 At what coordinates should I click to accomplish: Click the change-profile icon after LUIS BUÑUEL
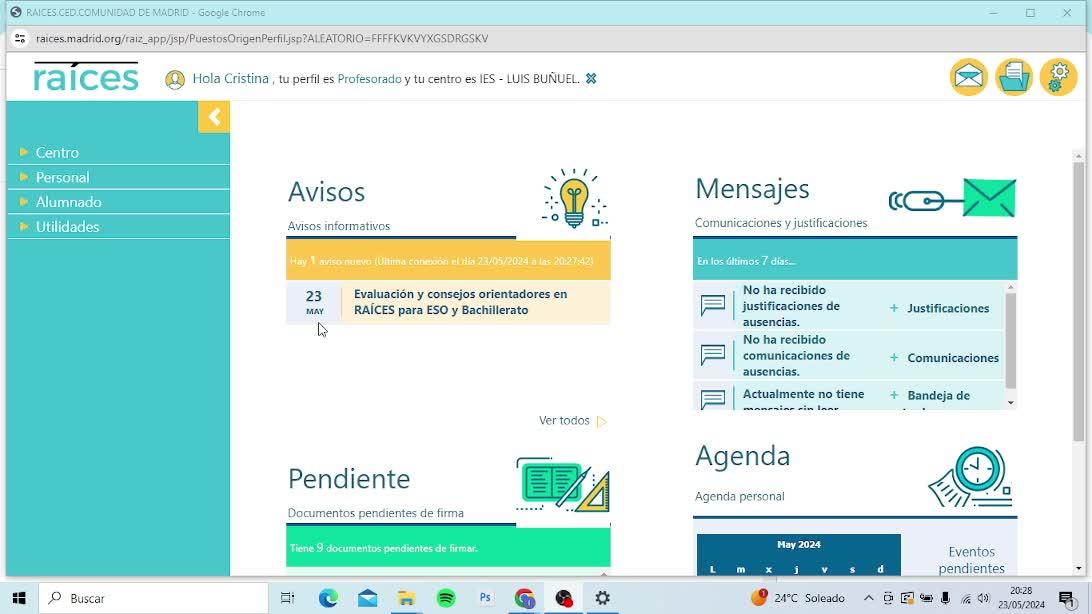pyautogui.click(x=591, y=79)
